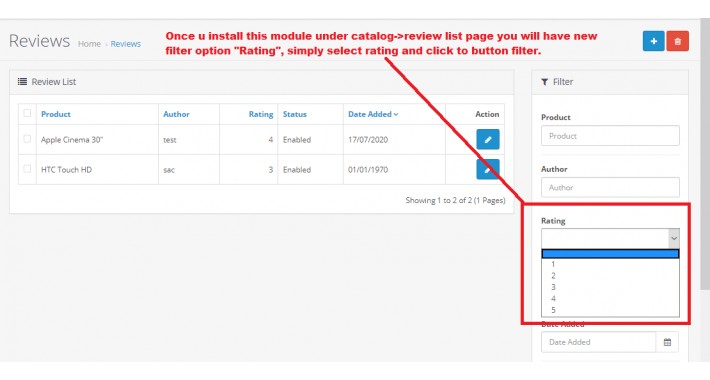Choose rating 2 from the dropdown

point(610,276)
